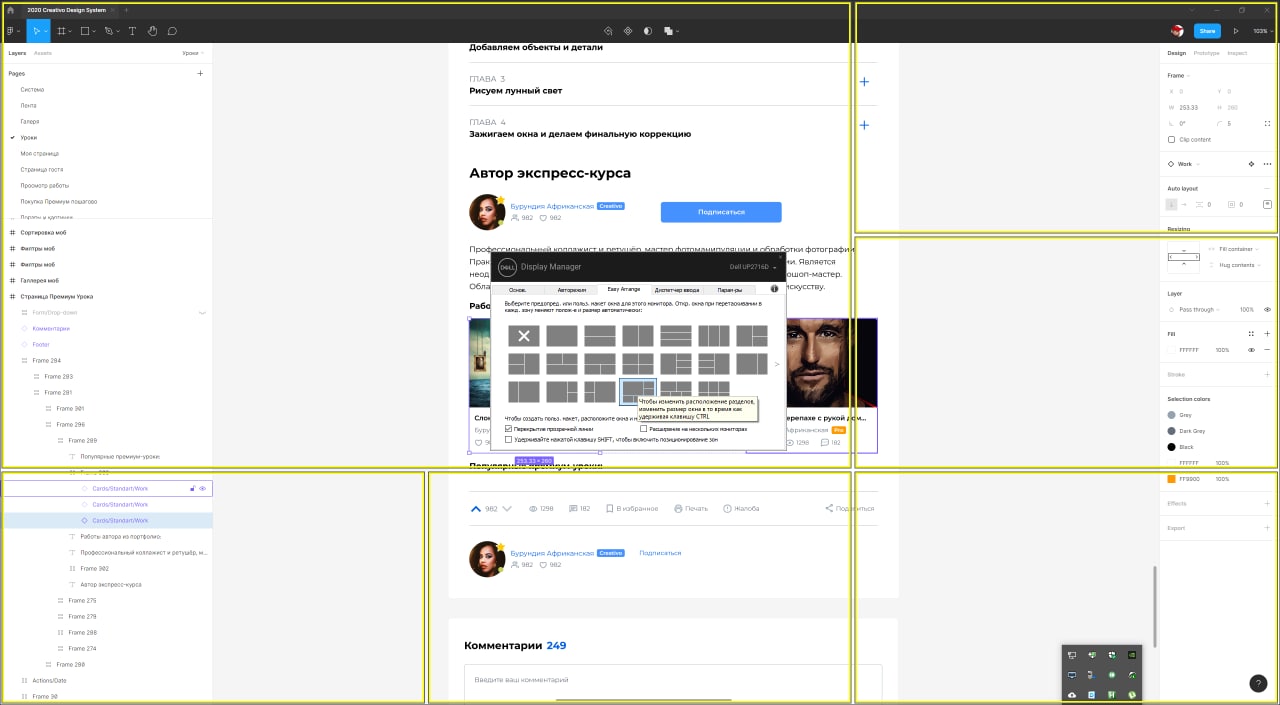The height and width of the screenshot is (705, 1280).
Task: Click the info icon in Display Manager
Action: (774, 289)
